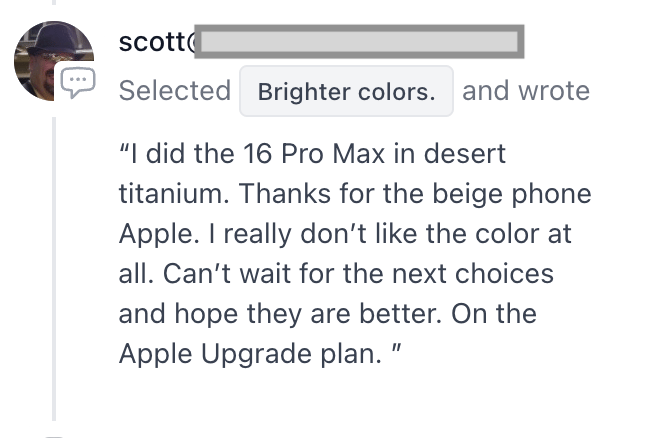Click the "Selected" label text

[x=175, y=91]
